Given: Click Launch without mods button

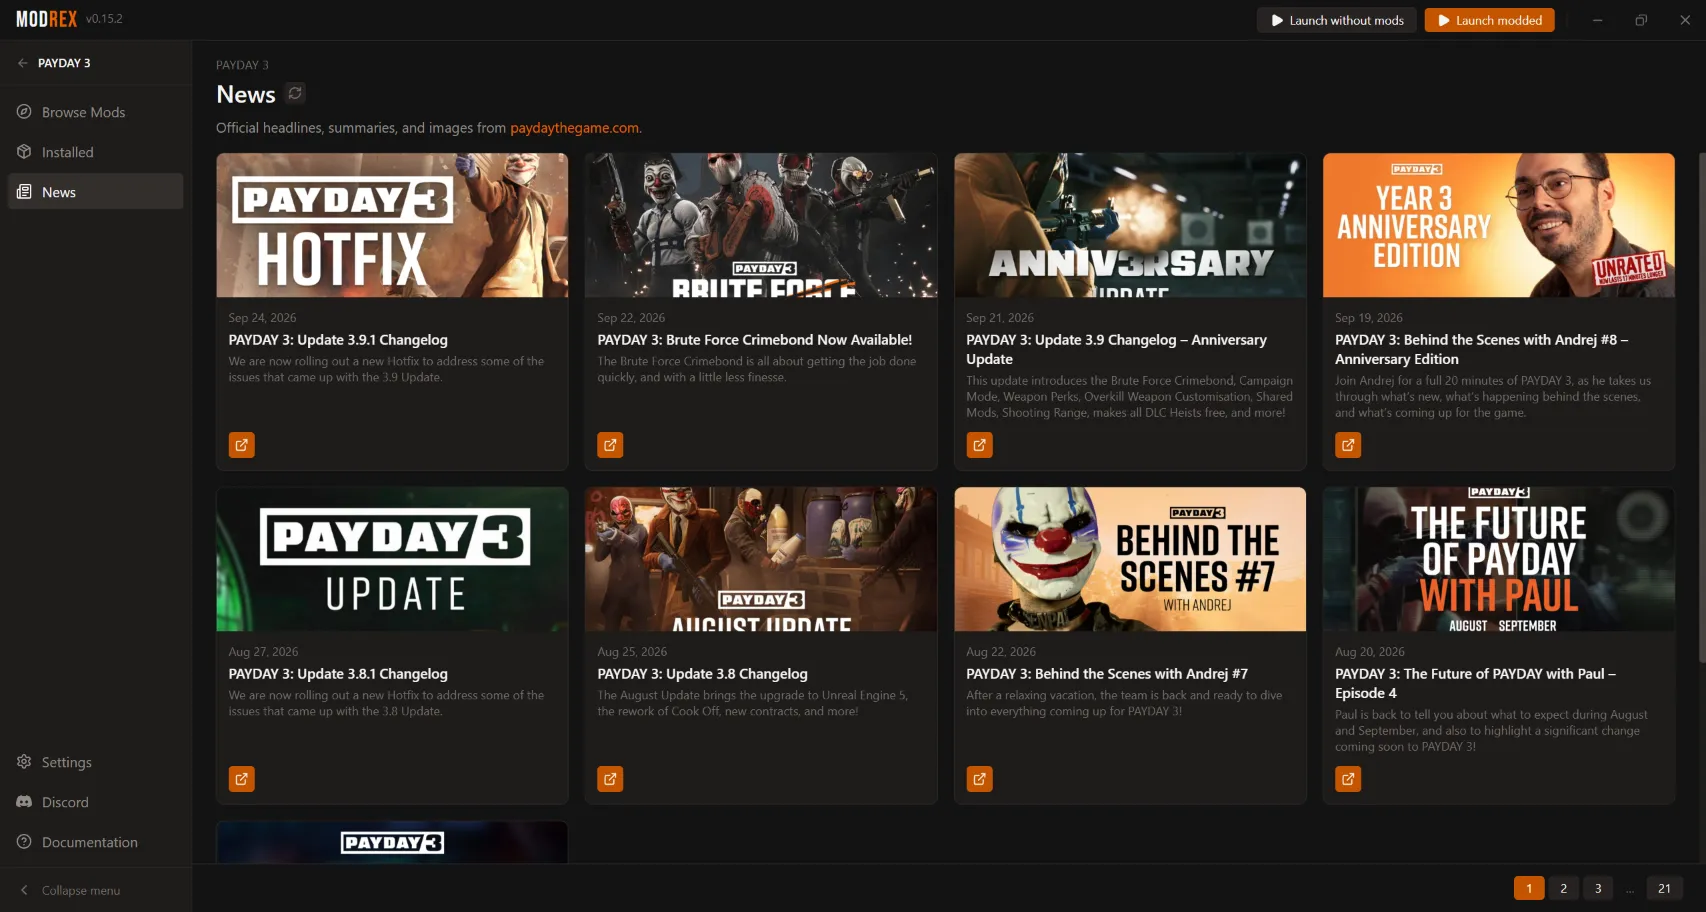Looking at the screenshot, I should 1337,20.
